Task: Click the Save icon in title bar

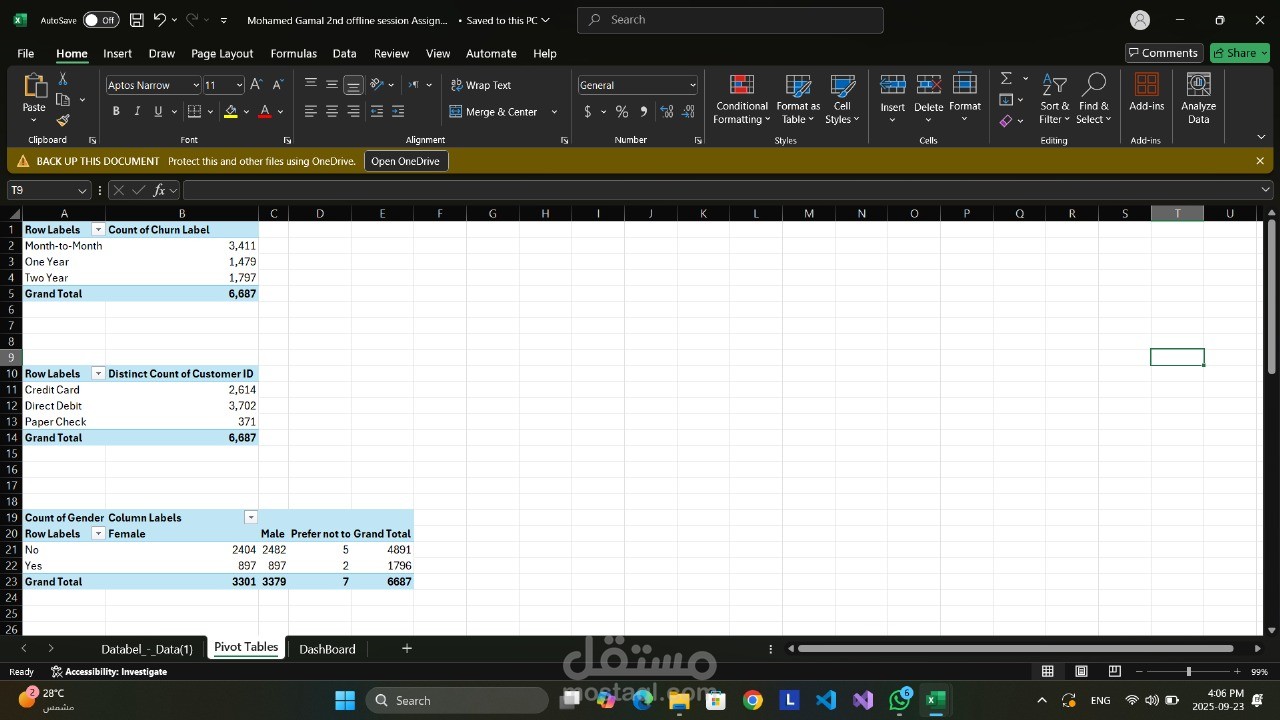Action: (136, 20)
